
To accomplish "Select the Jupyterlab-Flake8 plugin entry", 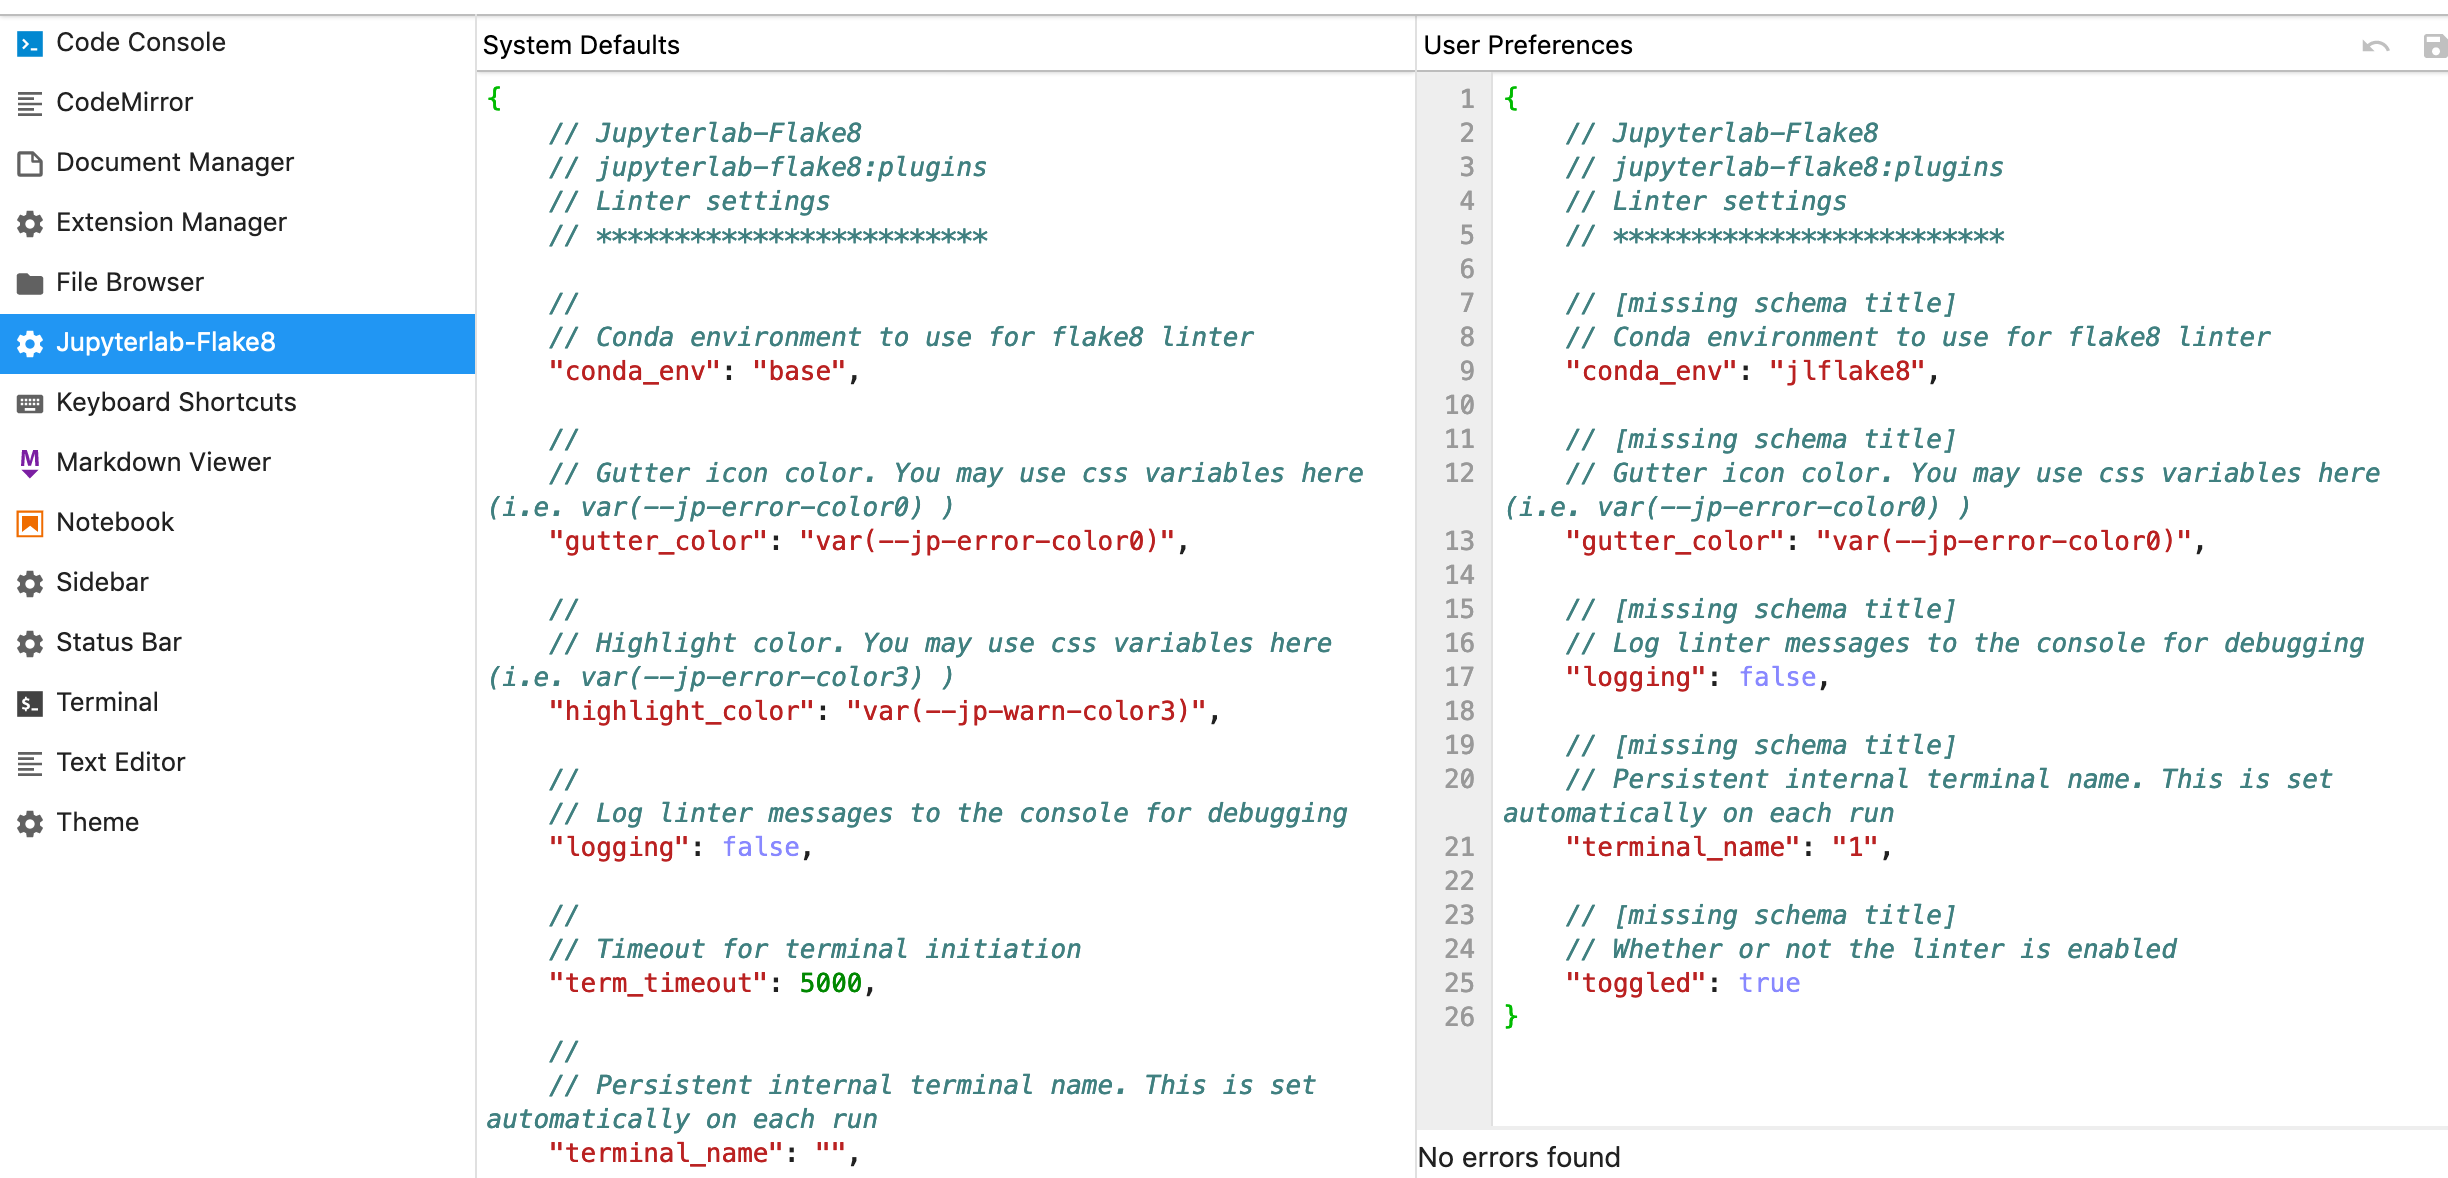I will [237, 343].
